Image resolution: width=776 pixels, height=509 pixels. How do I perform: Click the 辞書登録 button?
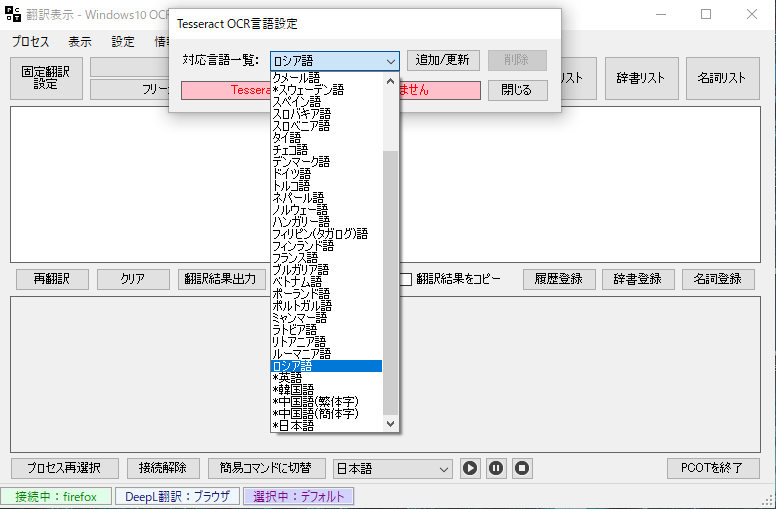638,279
